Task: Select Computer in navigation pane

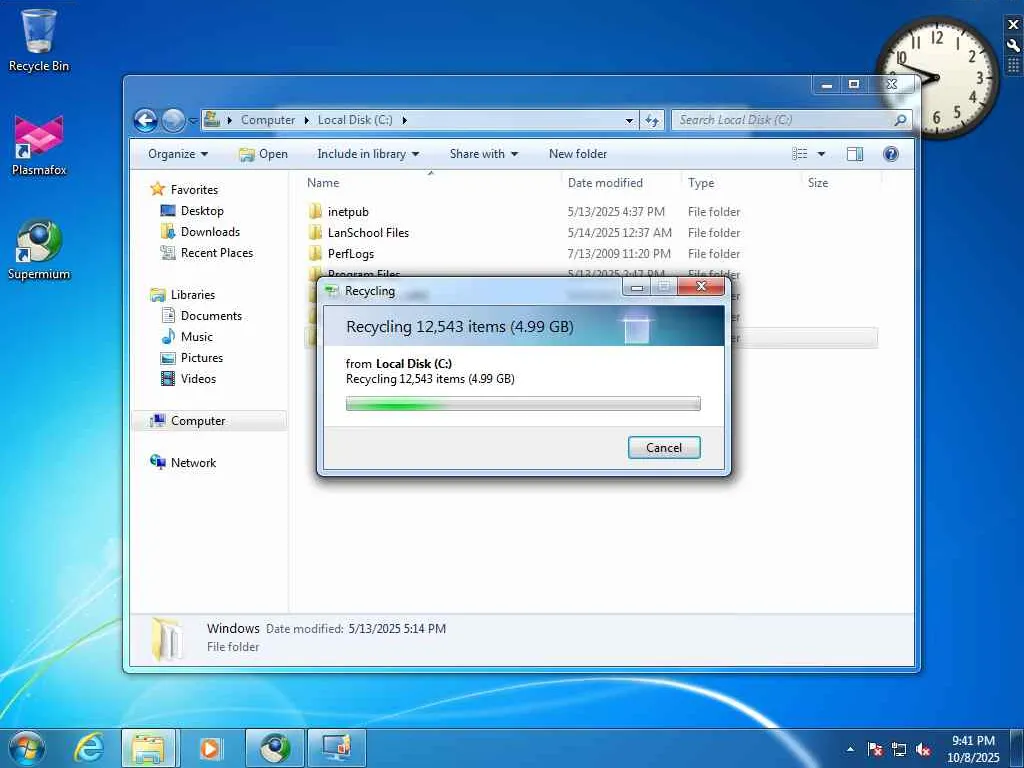Action: (198, 421)
